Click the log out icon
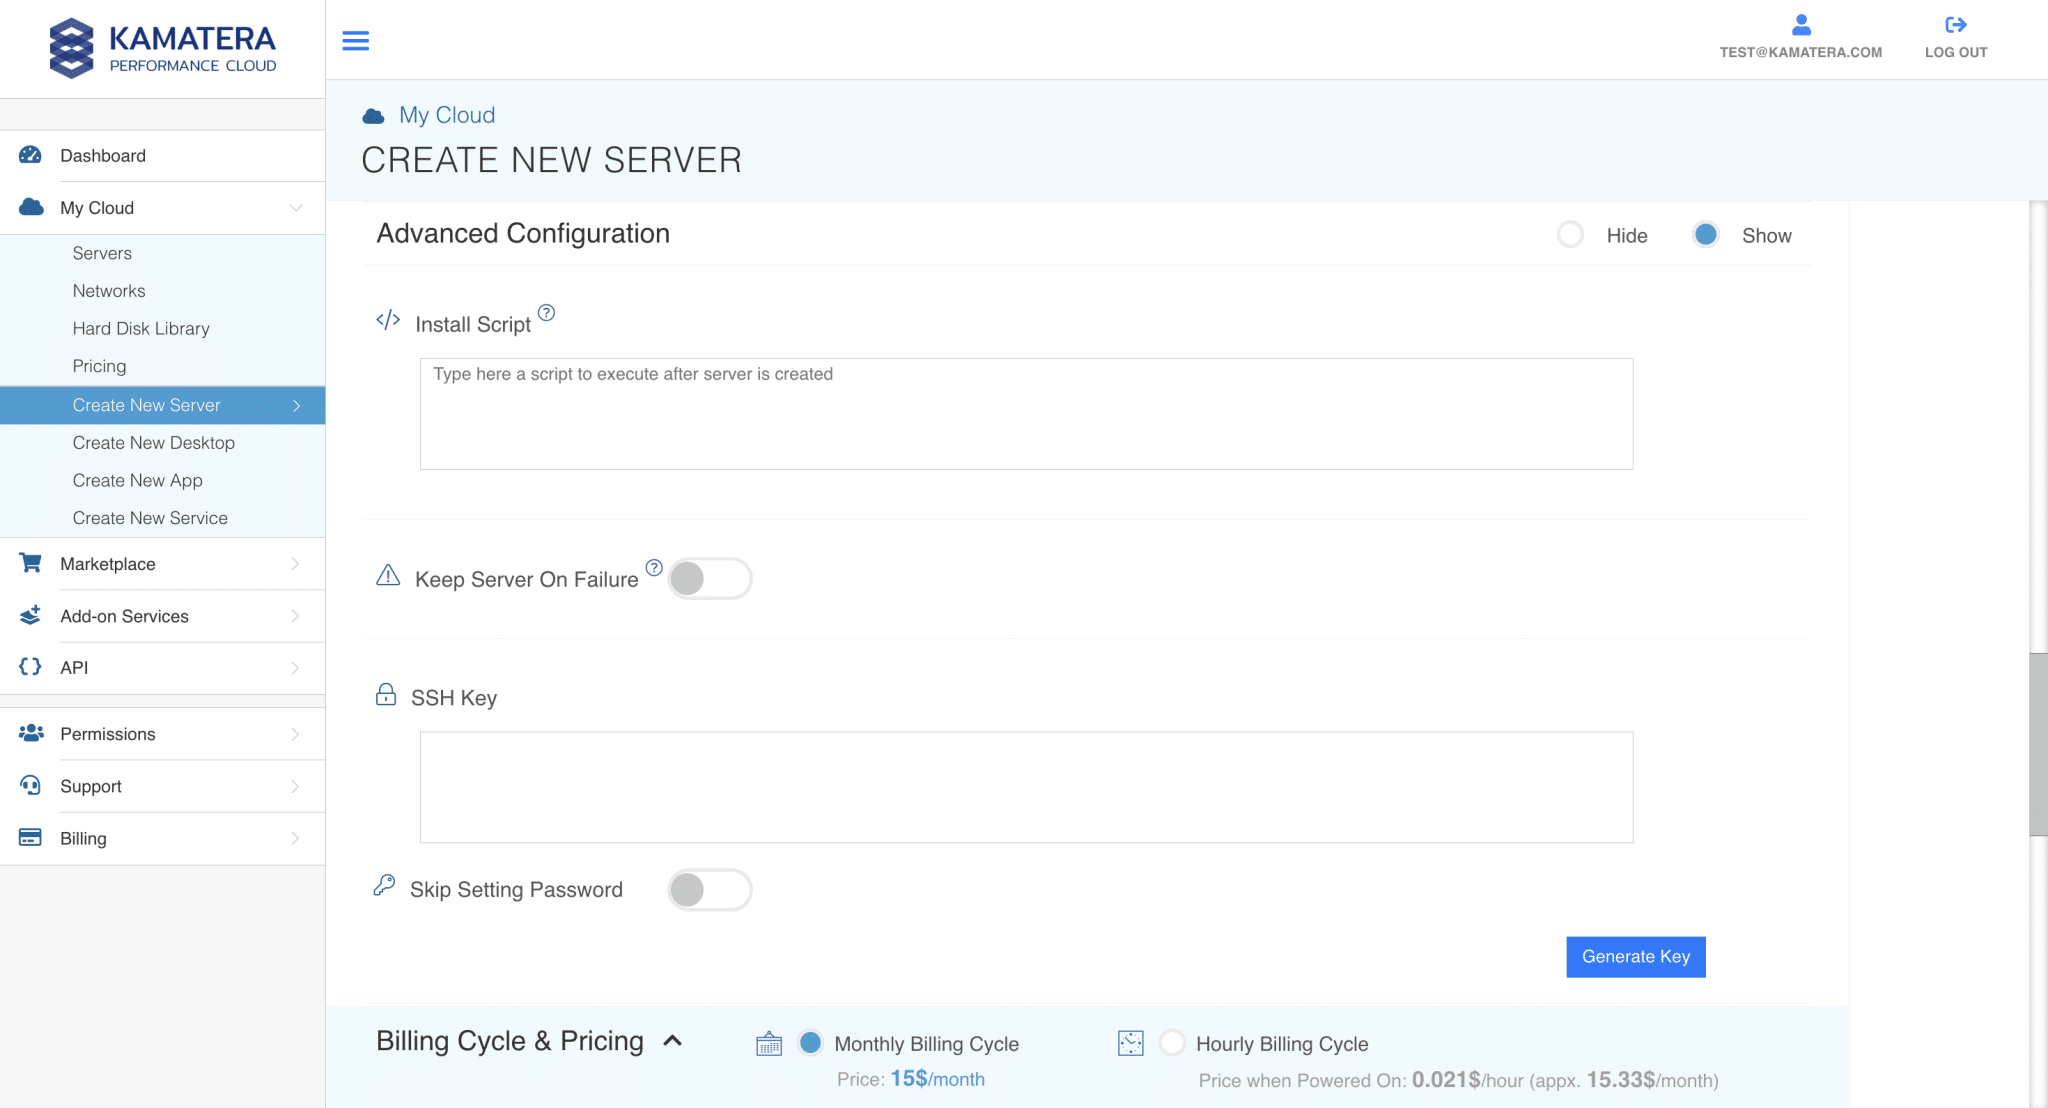This screenshot has width=2048, height=1108. (x=1955, y=25)
